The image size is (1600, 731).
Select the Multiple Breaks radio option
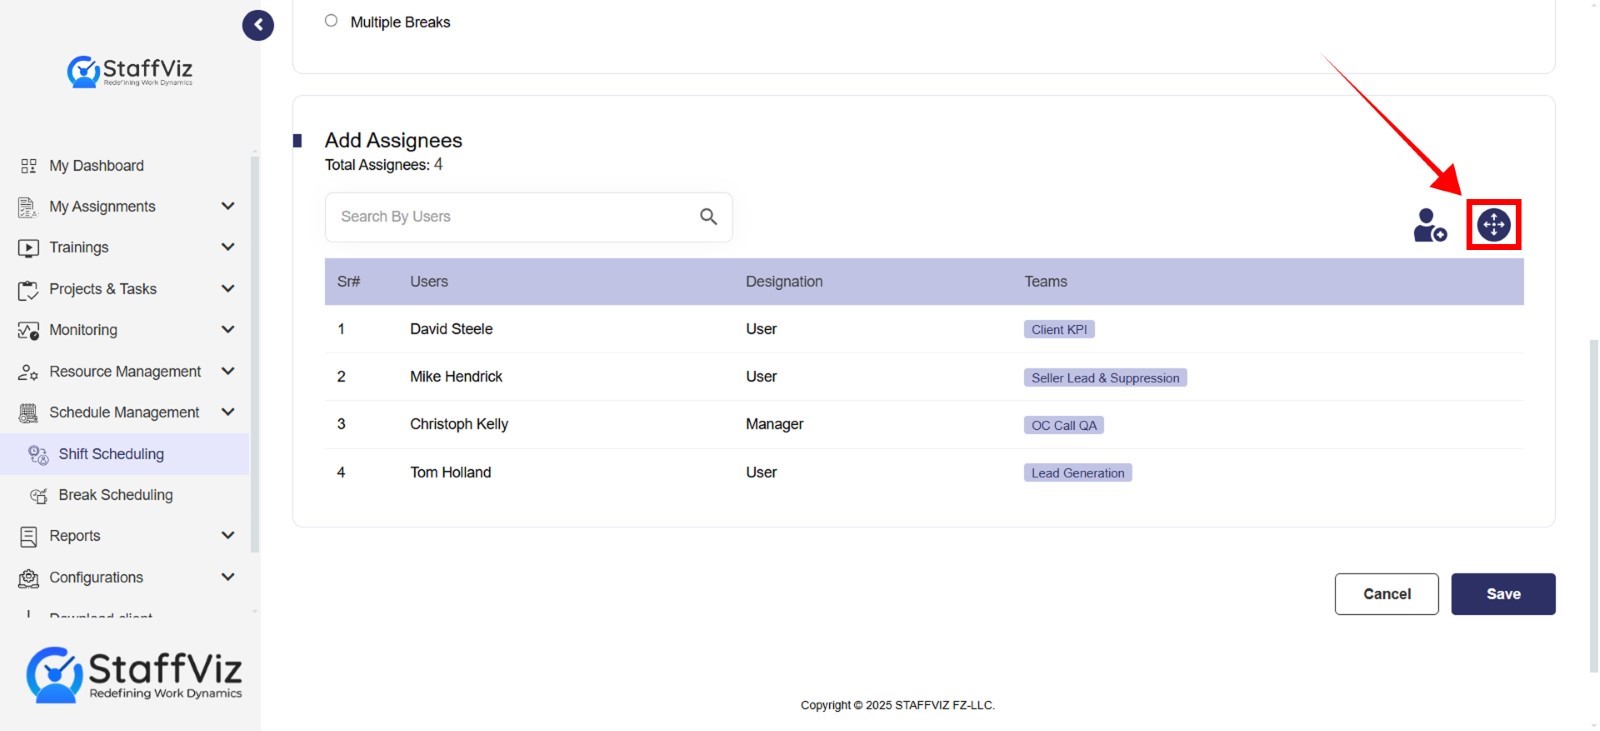[331, 20]
